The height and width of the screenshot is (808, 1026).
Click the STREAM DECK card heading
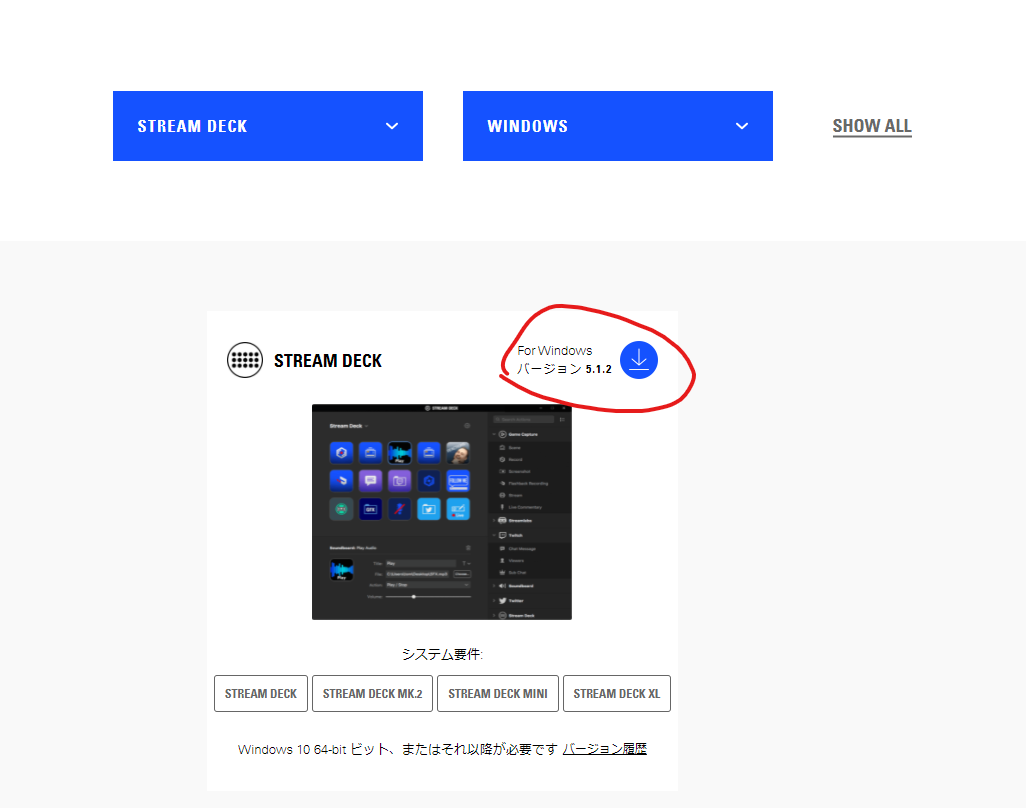pos(328,360)
